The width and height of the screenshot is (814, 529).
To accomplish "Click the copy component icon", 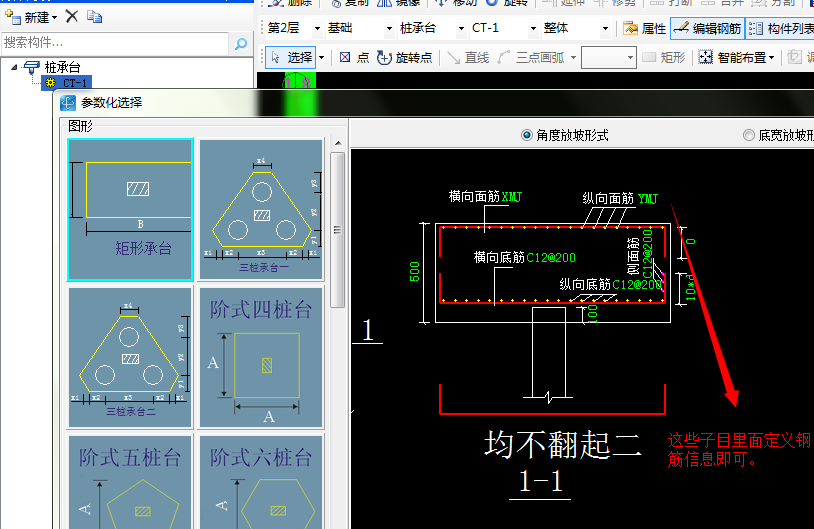I will pyautogui.click(x=94, y=17).
